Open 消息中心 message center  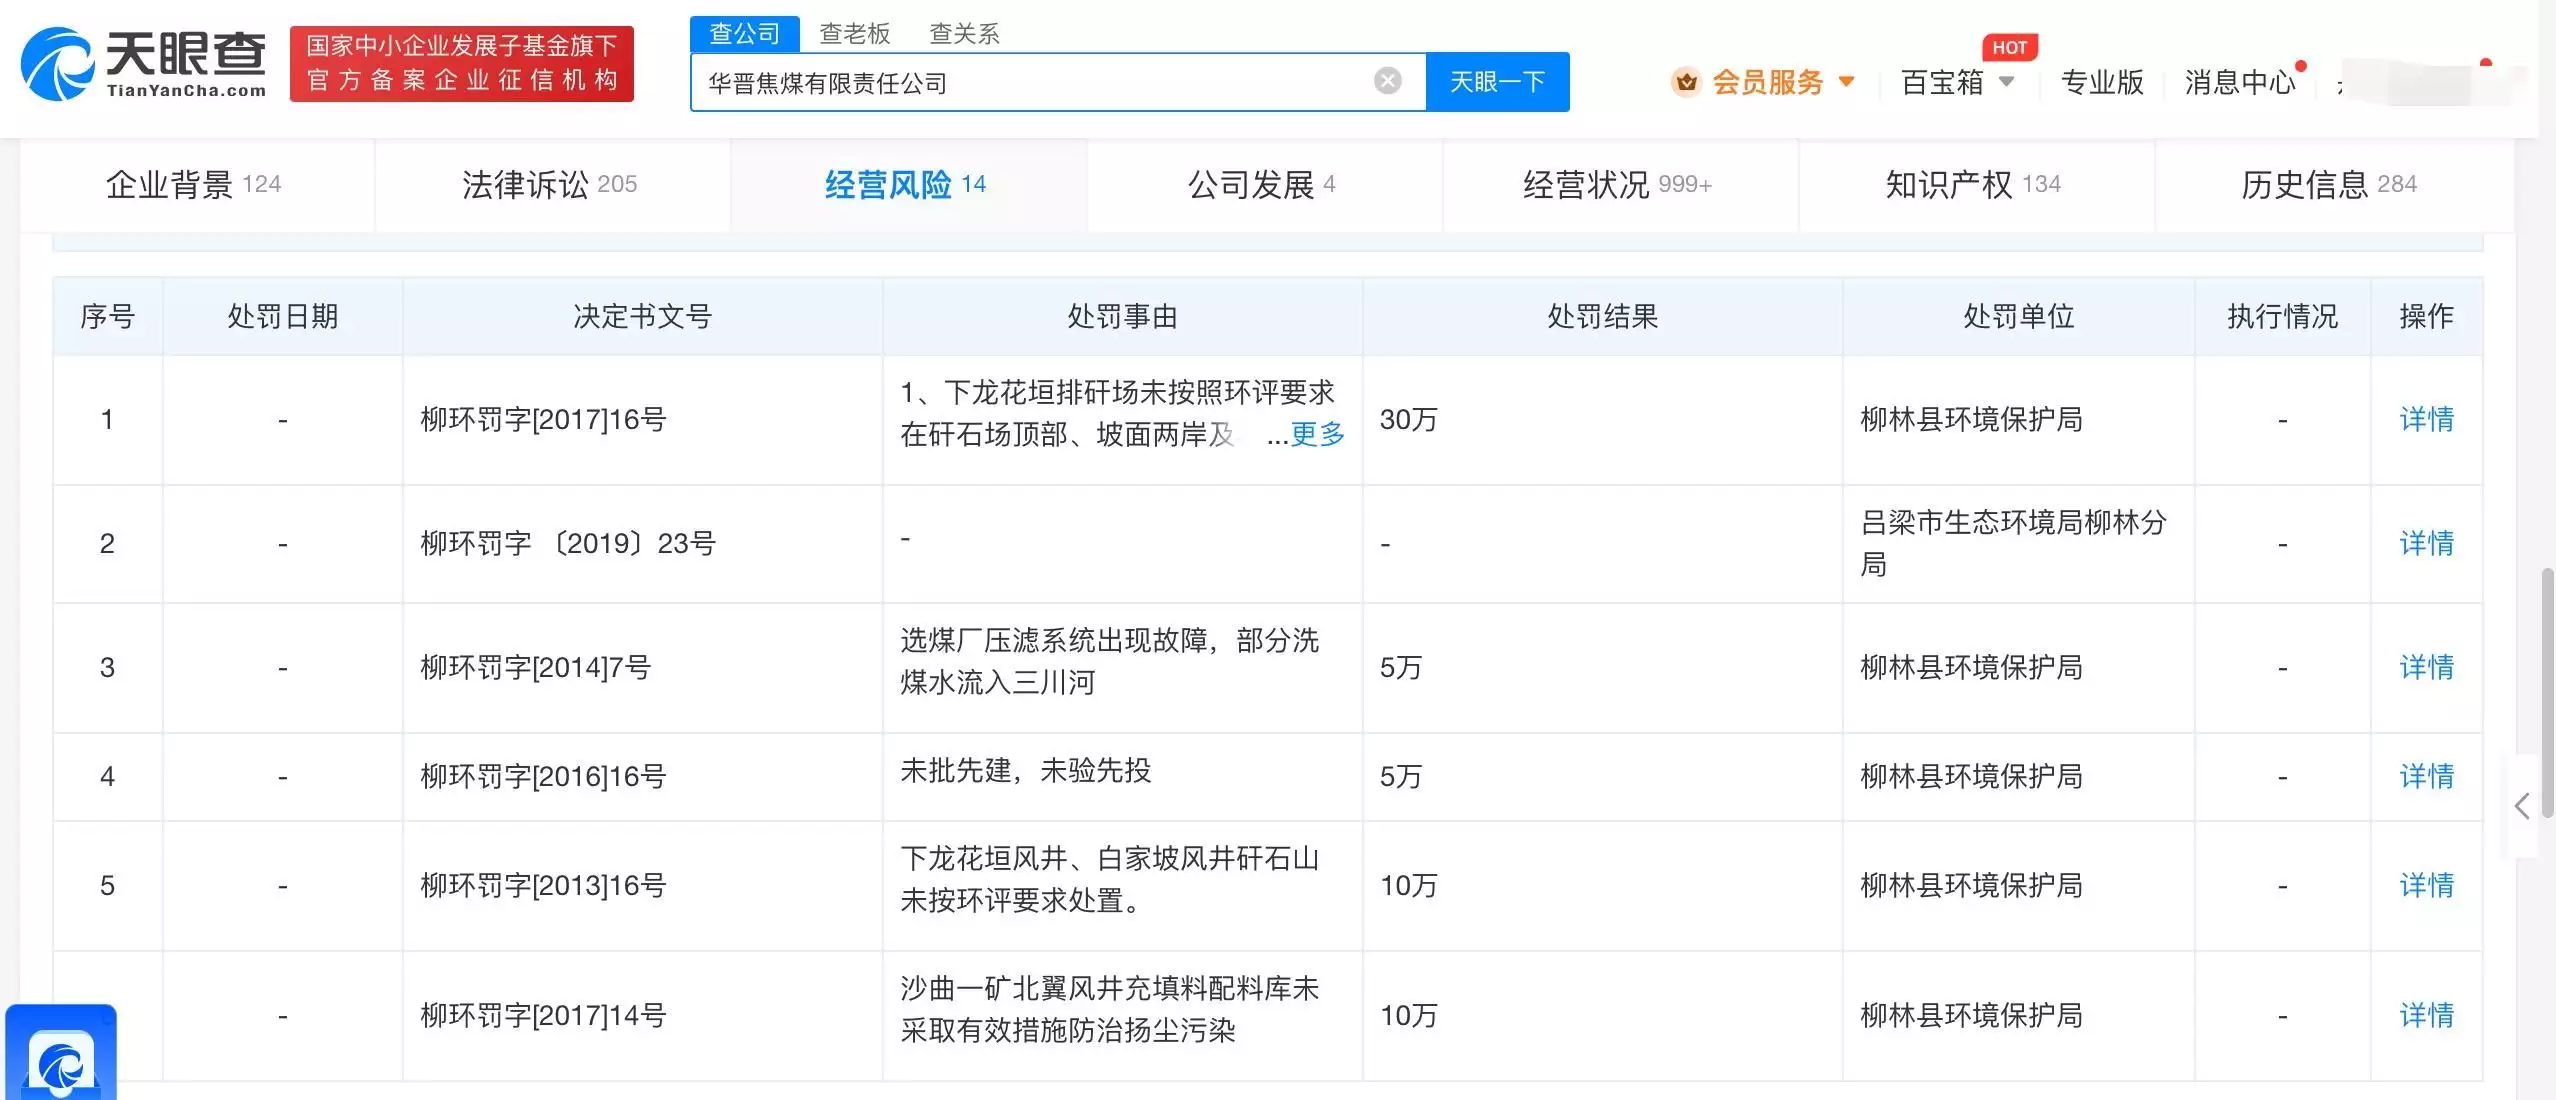coord(2240,83)
